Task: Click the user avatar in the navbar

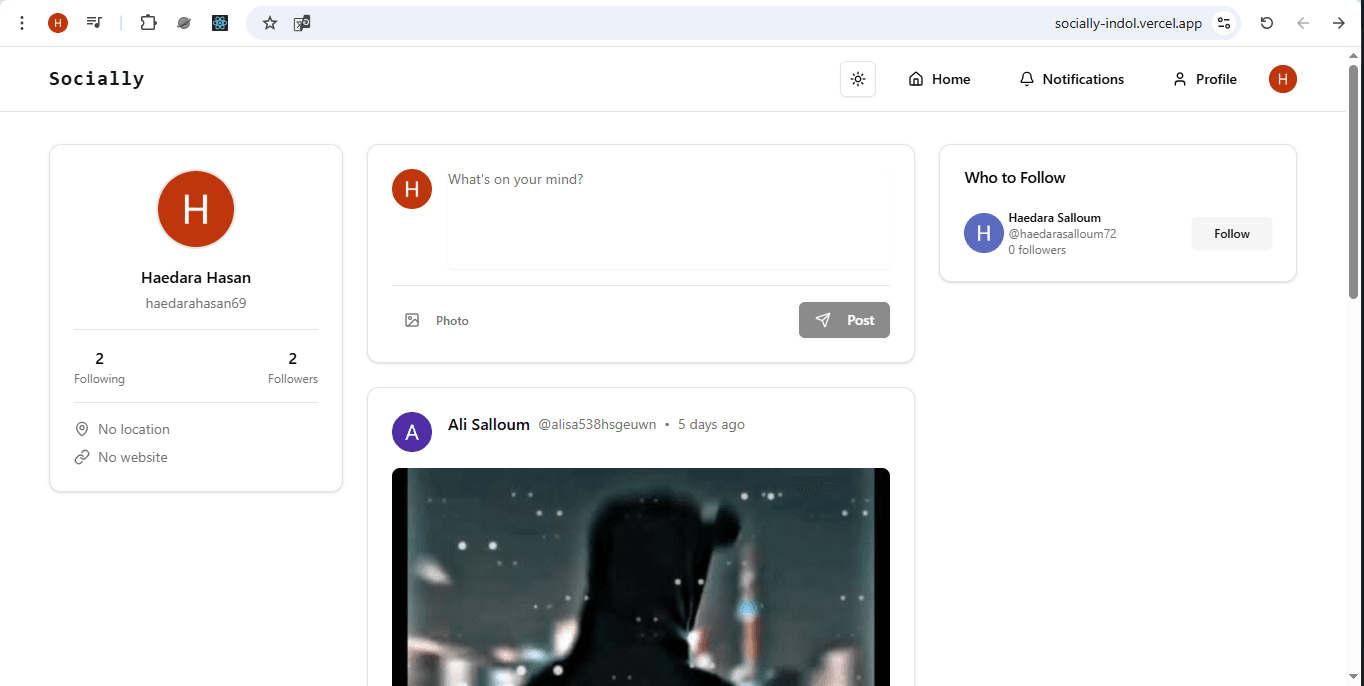Action: click(1282, 79)
